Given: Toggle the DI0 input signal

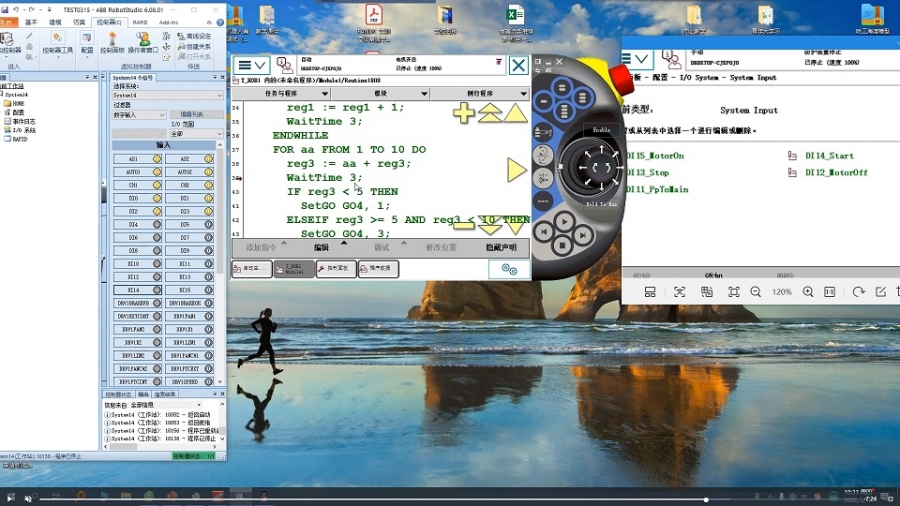Looking at the screenshot, I should 132,199.
